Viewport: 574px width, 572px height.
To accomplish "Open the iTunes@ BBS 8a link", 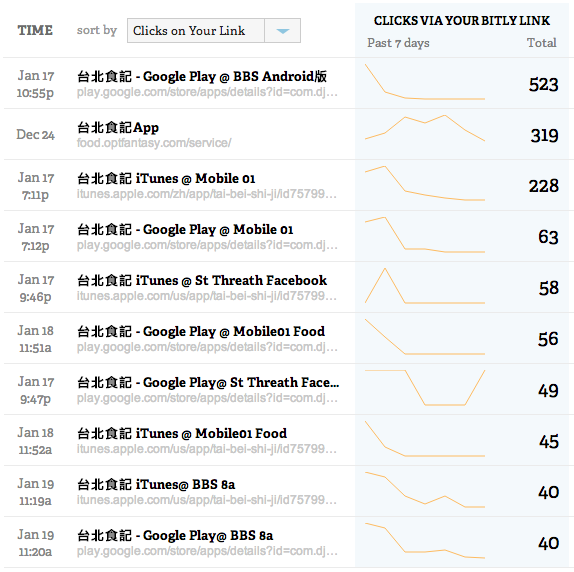I will [x=156, y=485].
